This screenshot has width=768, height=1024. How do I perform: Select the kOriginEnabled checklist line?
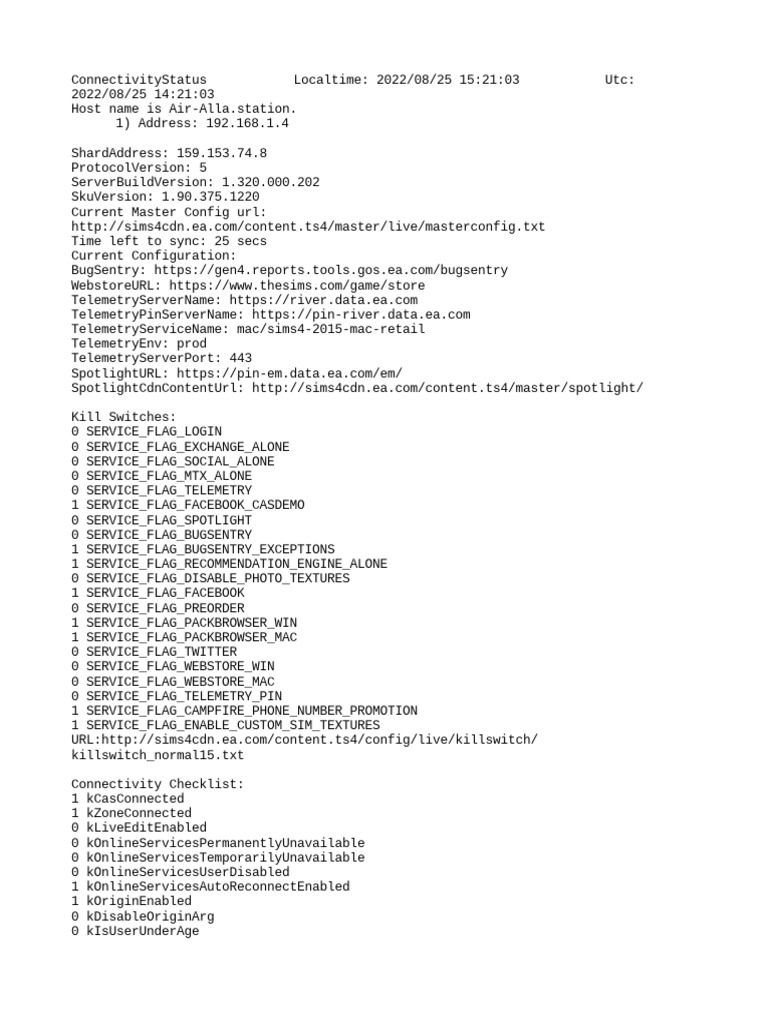coord(131,901)
